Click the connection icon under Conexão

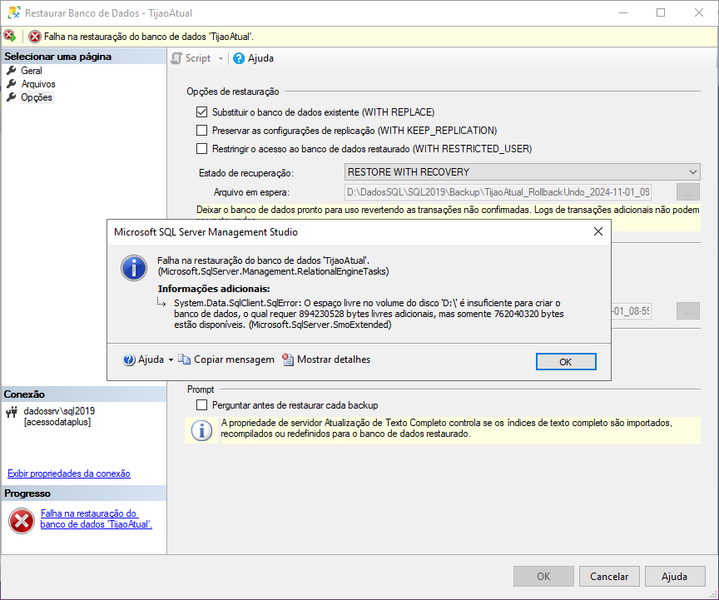11,411
